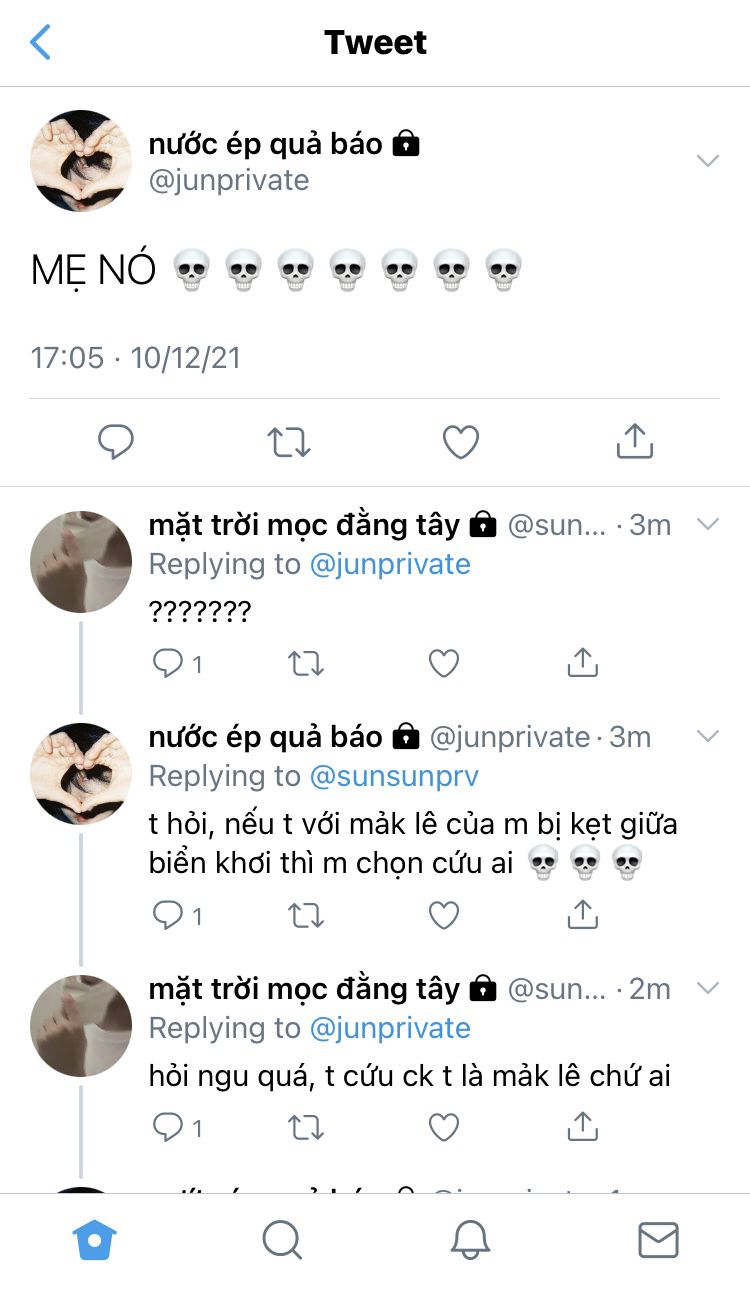Expand options chevron on the ??????? reply
The width and height of the screenshot is (750, 1292).
pos(708,524)
